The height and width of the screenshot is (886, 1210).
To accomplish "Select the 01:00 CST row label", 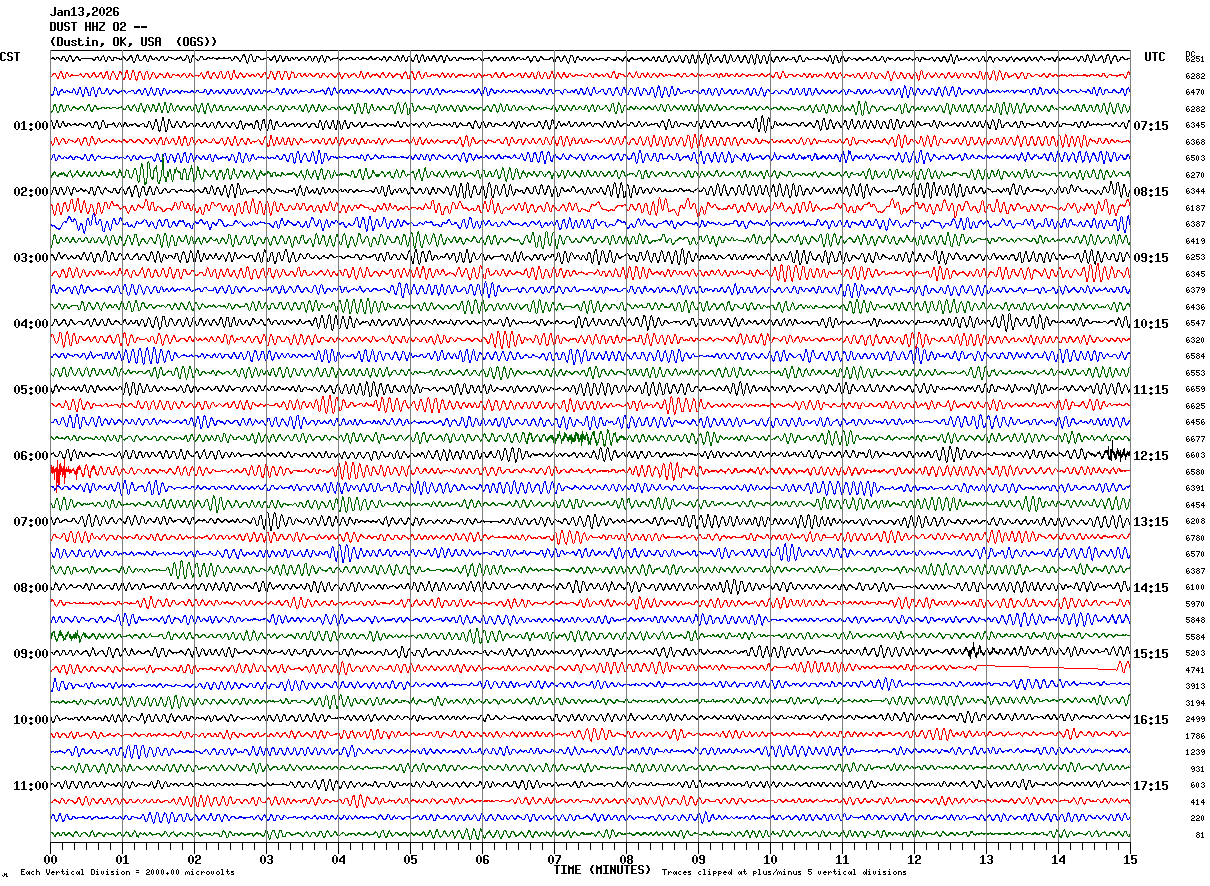I will click(31, 126).
